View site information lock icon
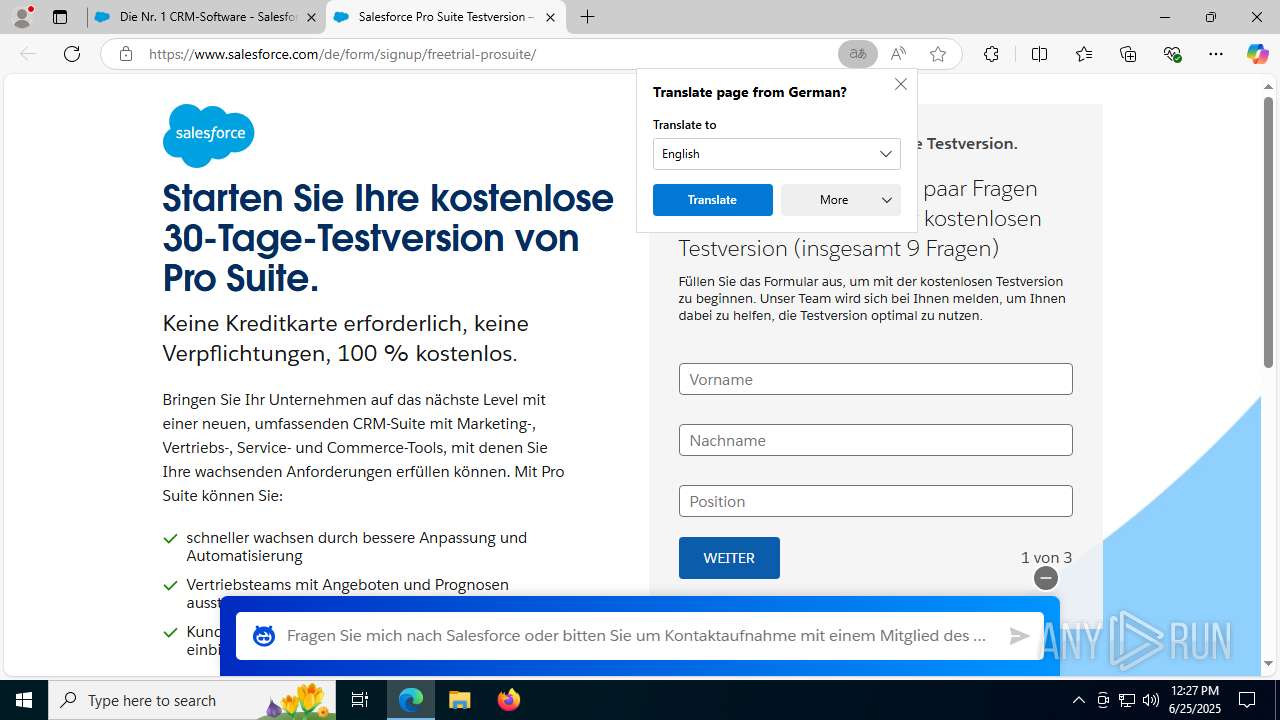 [125, 54]
